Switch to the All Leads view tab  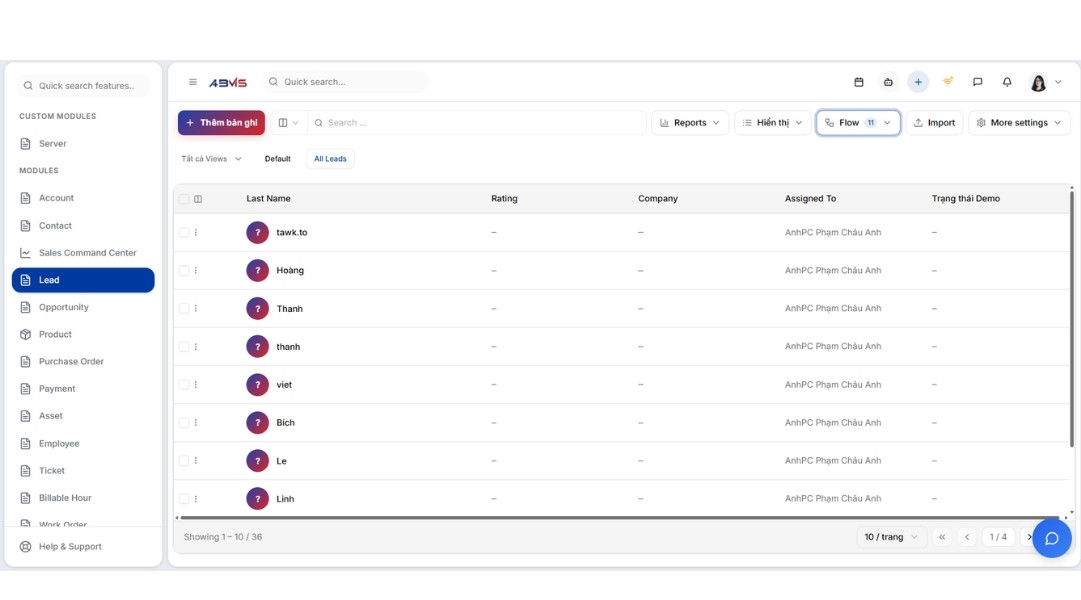(x=330, y=158)
